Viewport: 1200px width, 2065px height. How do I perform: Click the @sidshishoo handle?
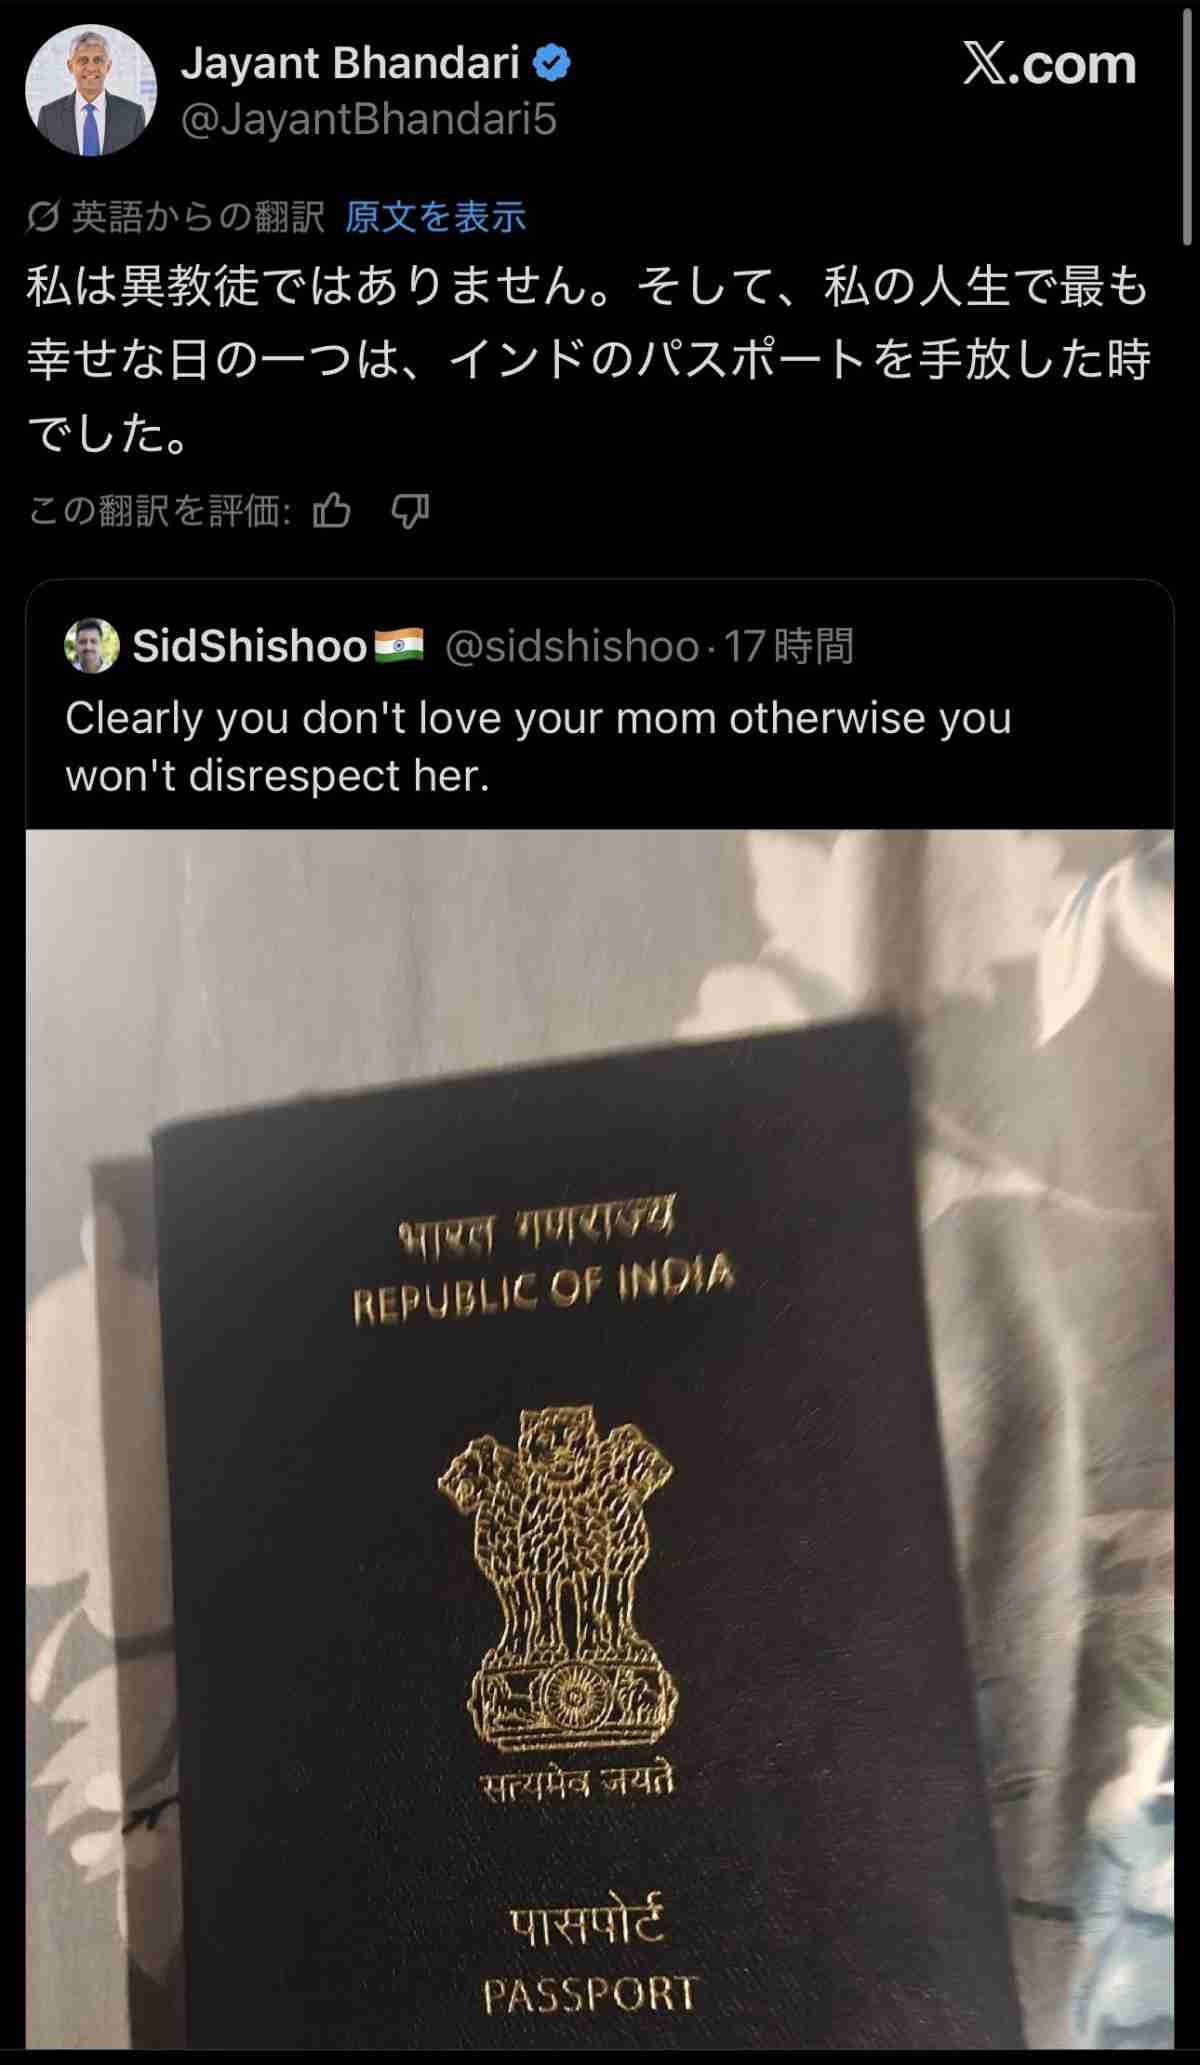pos(571,647)
